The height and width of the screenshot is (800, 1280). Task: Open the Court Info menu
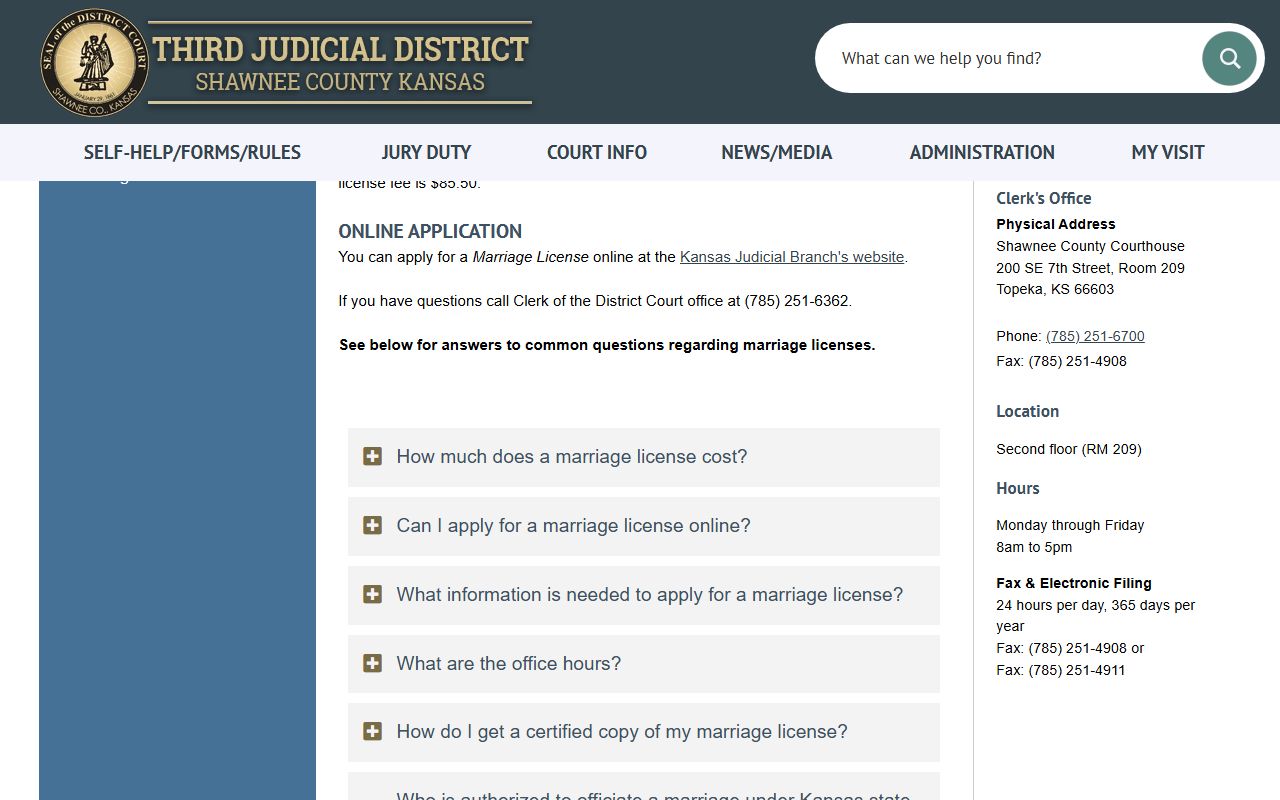click(x=597, y=152)
